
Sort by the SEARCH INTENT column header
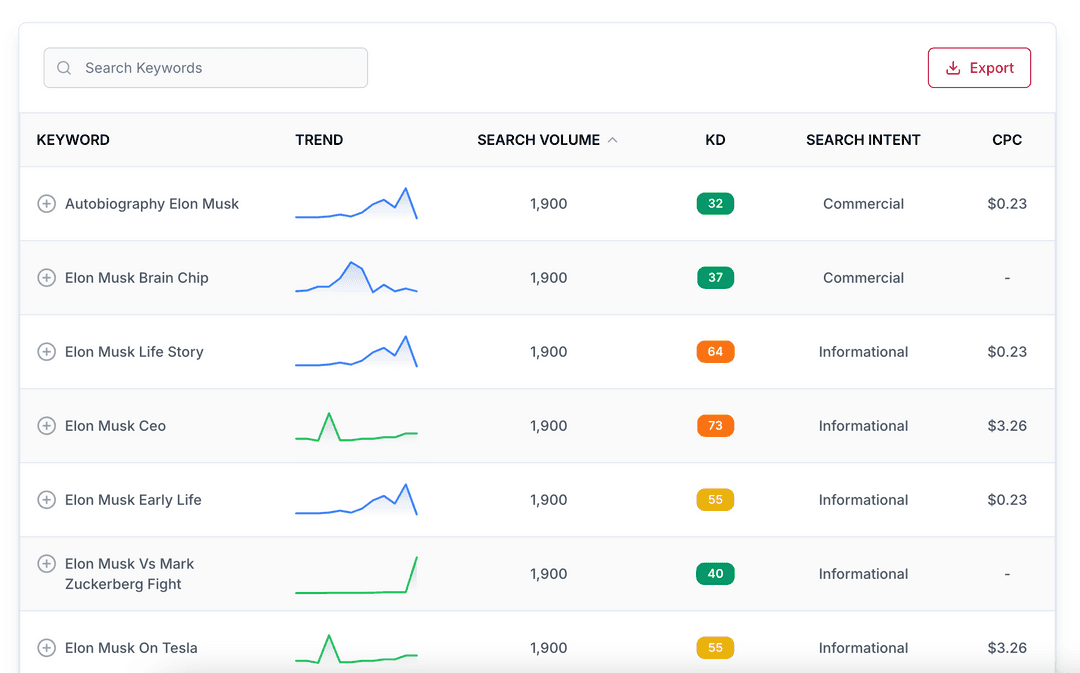[863, 140]
